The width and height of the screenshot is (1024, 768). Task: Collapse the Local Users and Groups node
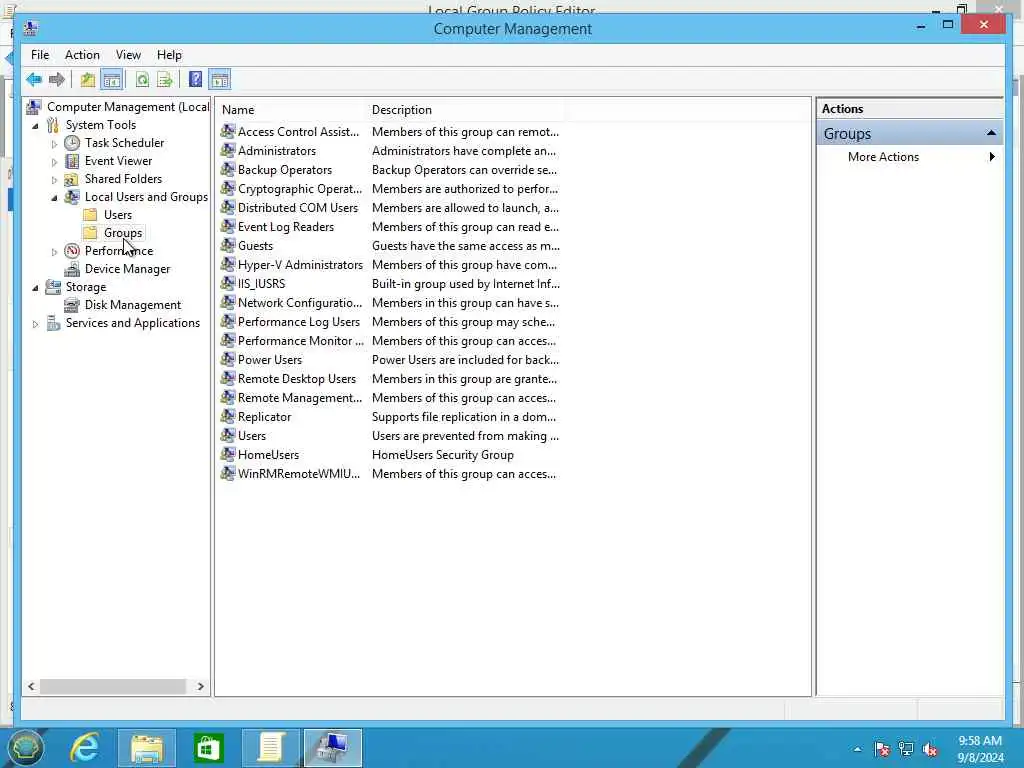click(54, 197)
